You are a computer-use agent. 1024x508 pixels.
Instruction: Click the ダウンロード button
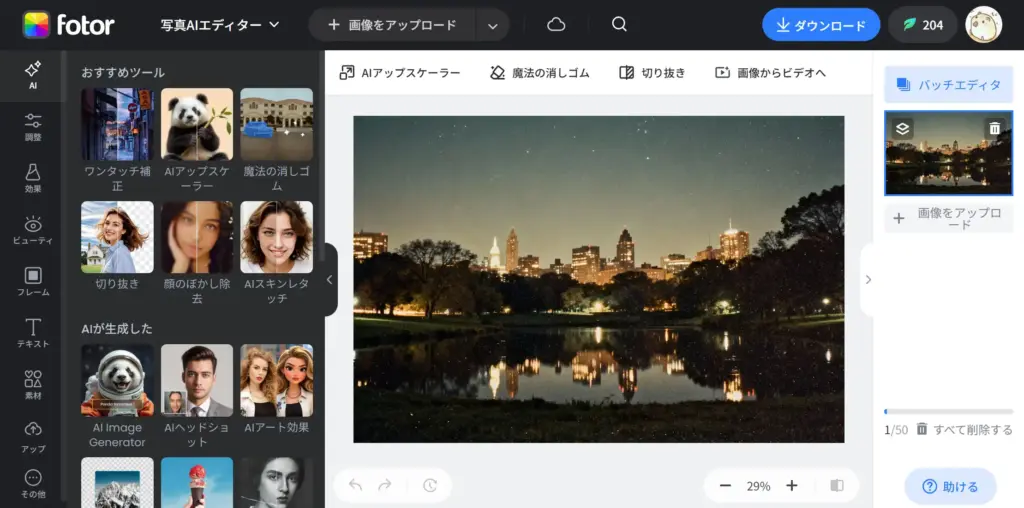coord(821,25)
